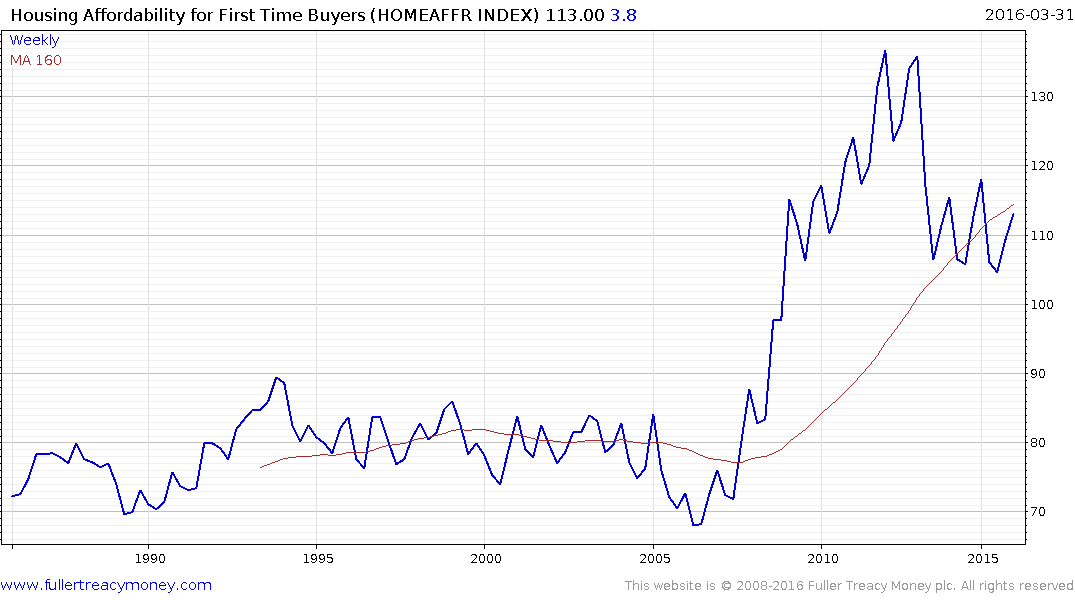Click the index value '113.00'
The width and height of the screenshot is (1075, 600).
575,15
